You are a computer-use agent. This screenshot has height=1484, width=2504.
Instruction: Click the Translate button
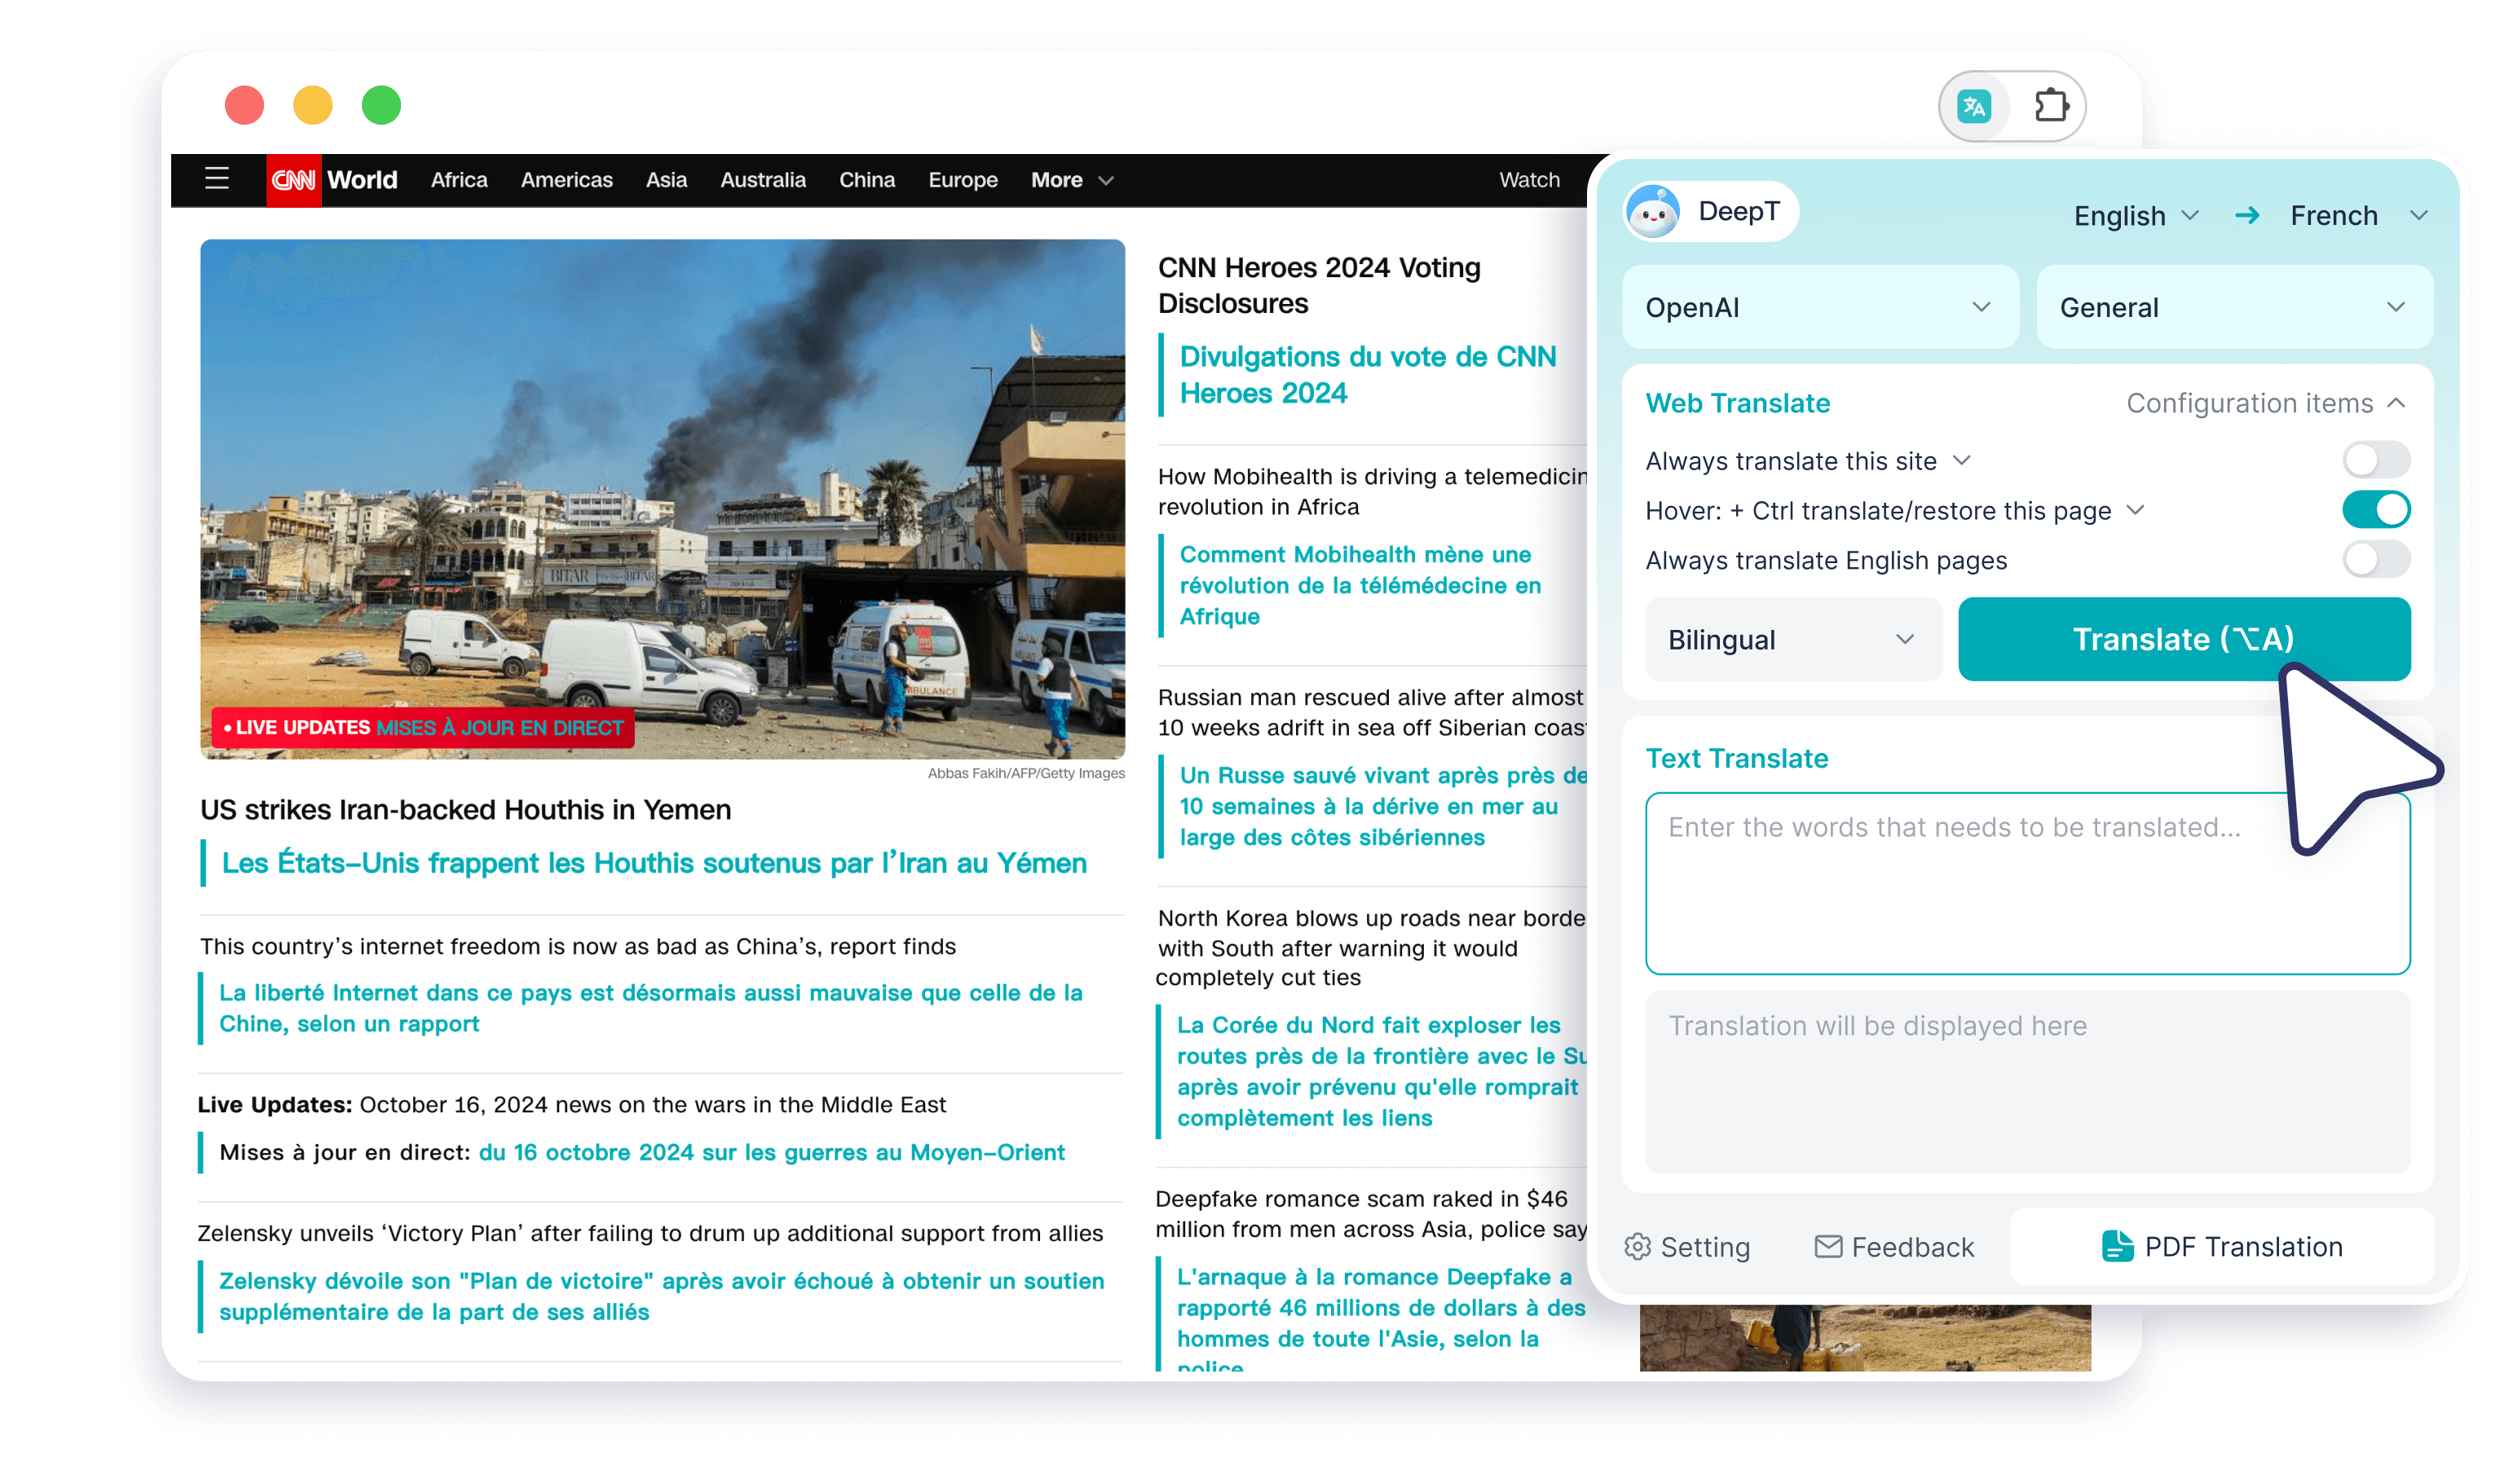[2184, 639]
